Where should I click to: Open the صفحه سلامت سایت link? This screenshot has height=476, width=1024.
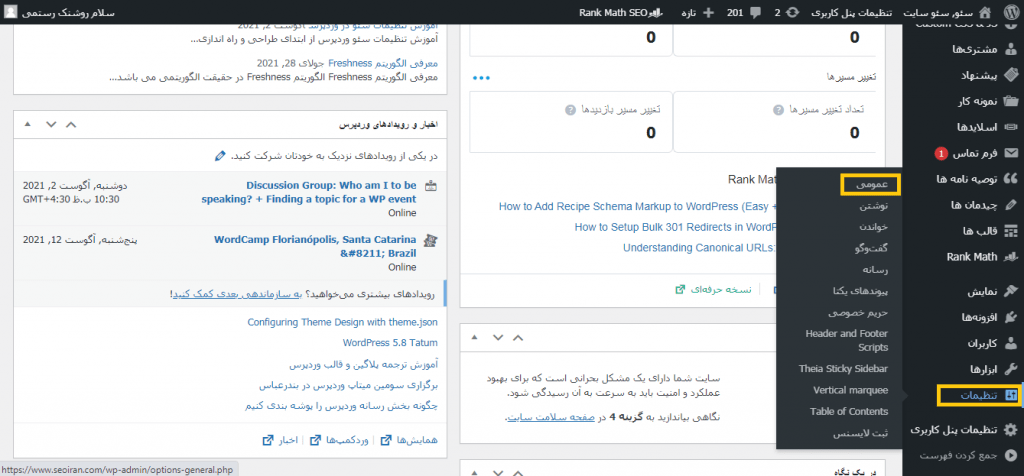[552, 417]
